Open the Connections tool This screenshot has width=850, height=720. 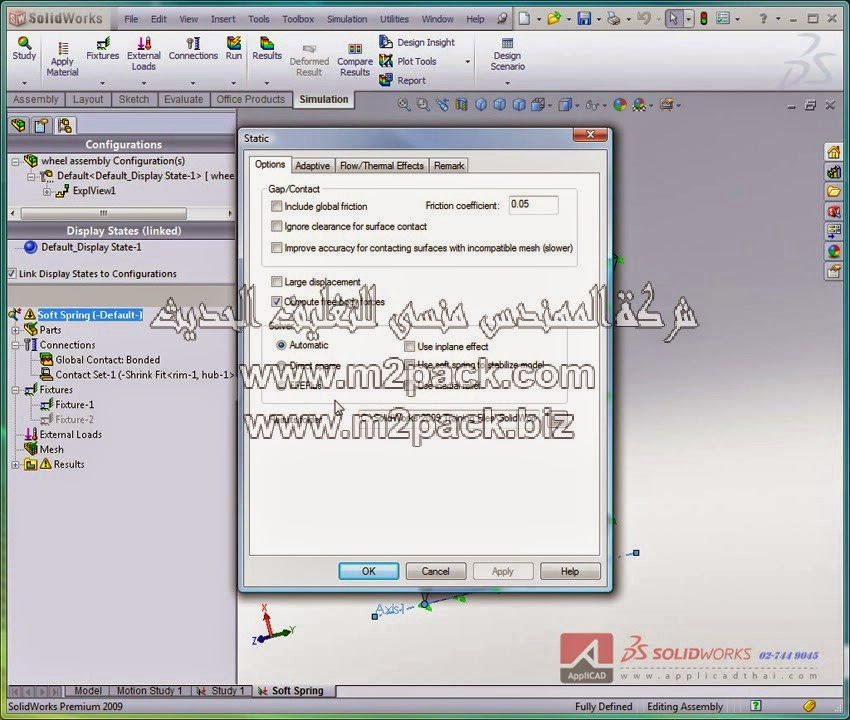(x=193, y=48)
